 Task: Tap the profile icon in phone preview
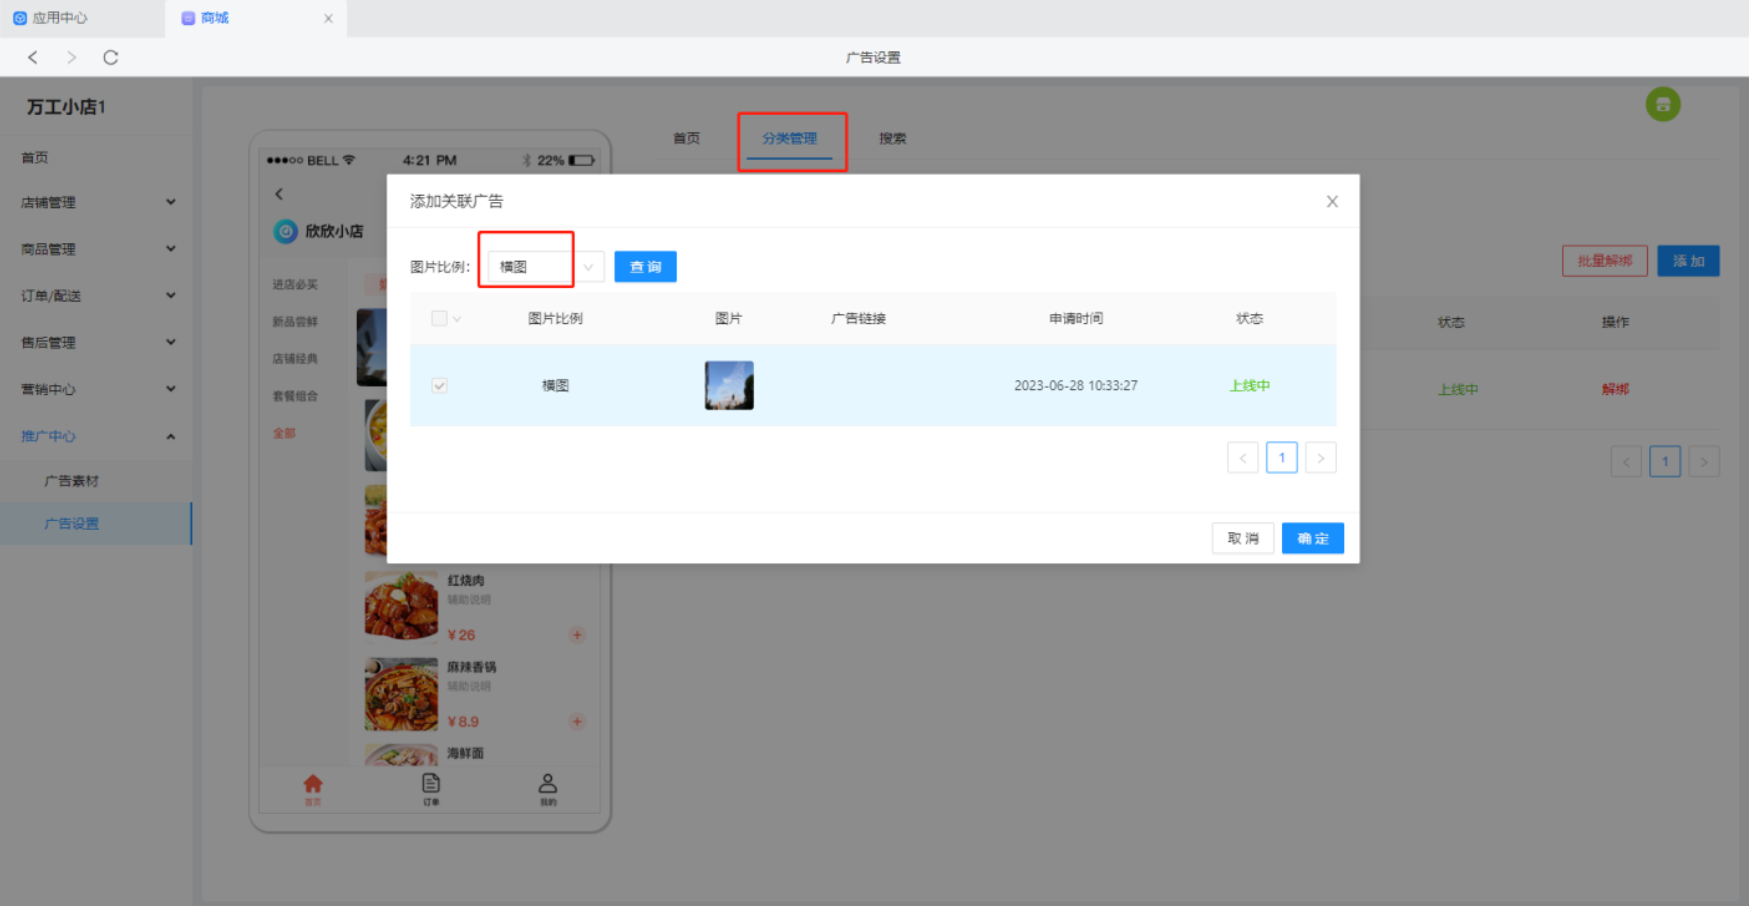(x=548, y=786)
